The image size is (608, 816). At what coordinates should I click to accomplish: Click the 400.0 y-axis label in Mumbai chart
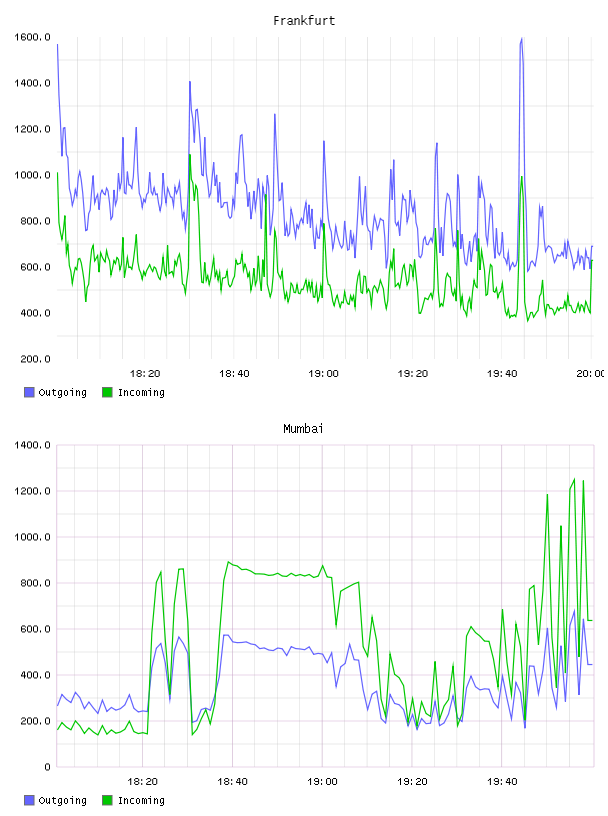click(35, 675)
